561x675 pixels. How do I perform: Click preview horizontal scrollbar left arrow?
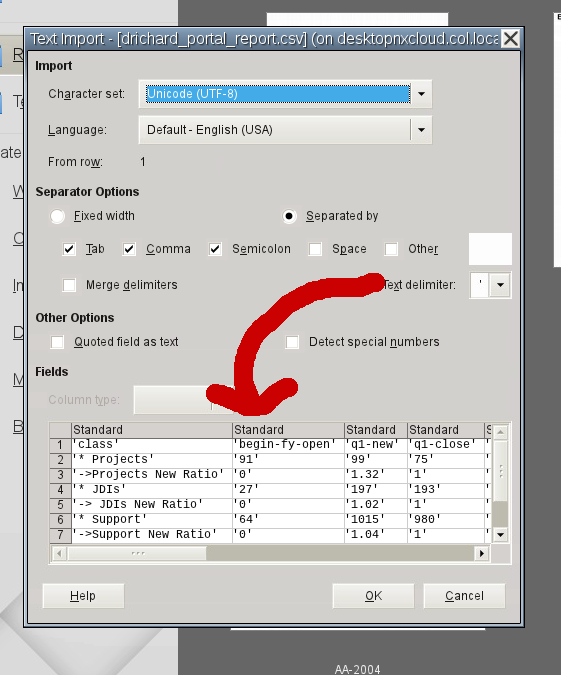pos(59,553)
